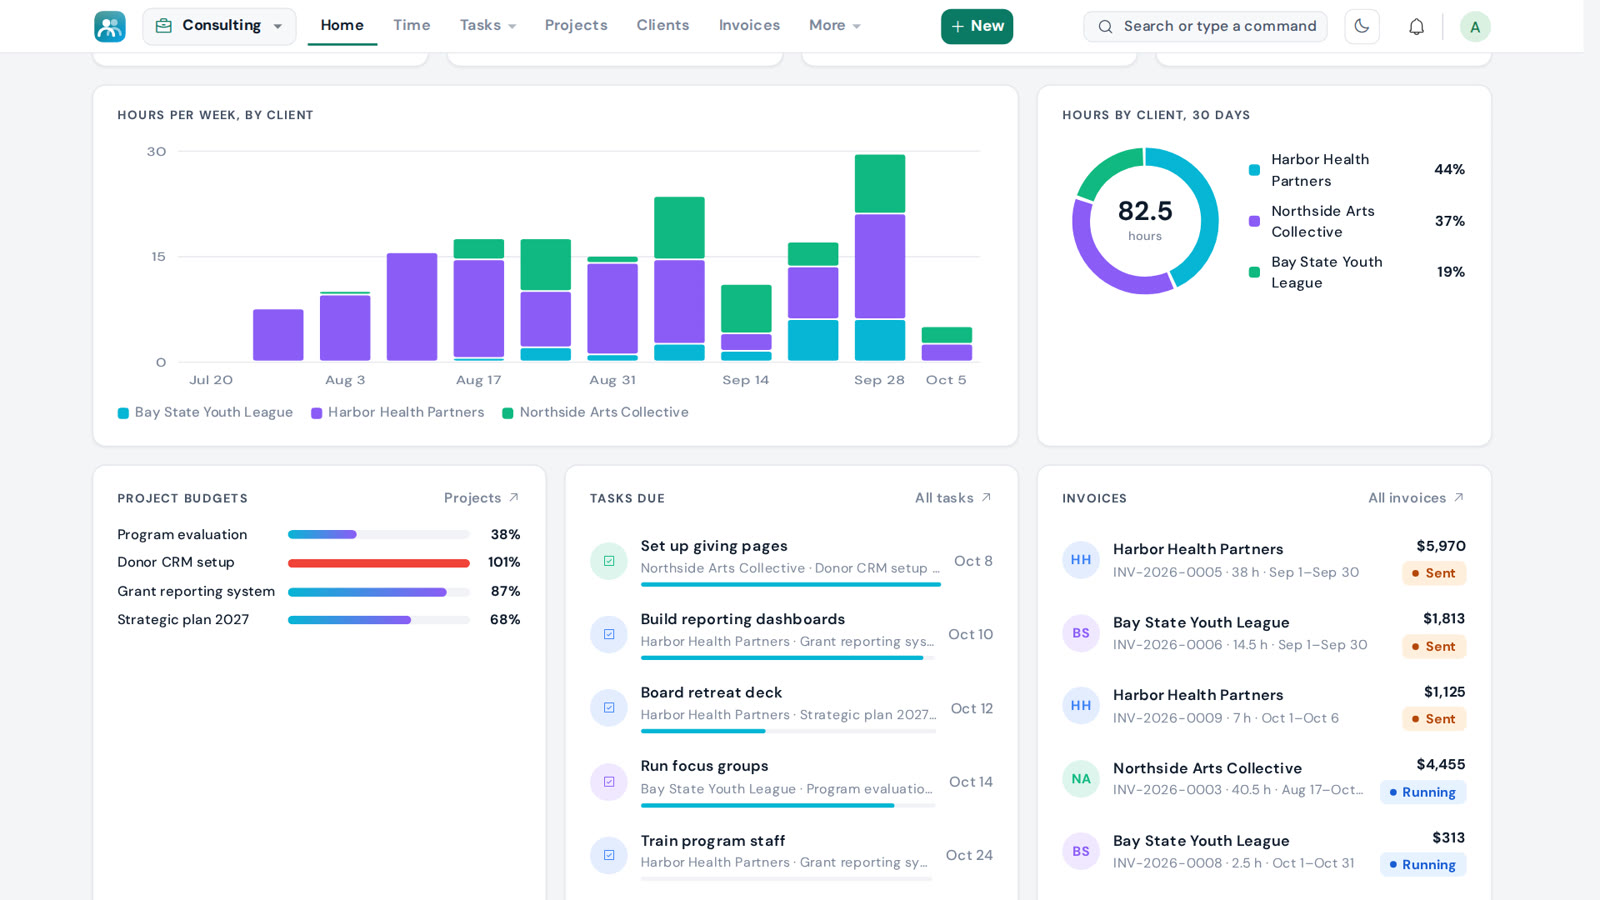The image size is (1600, 900).
Task: Open Projects link in Project Budgets
Action: pos(482,498)
